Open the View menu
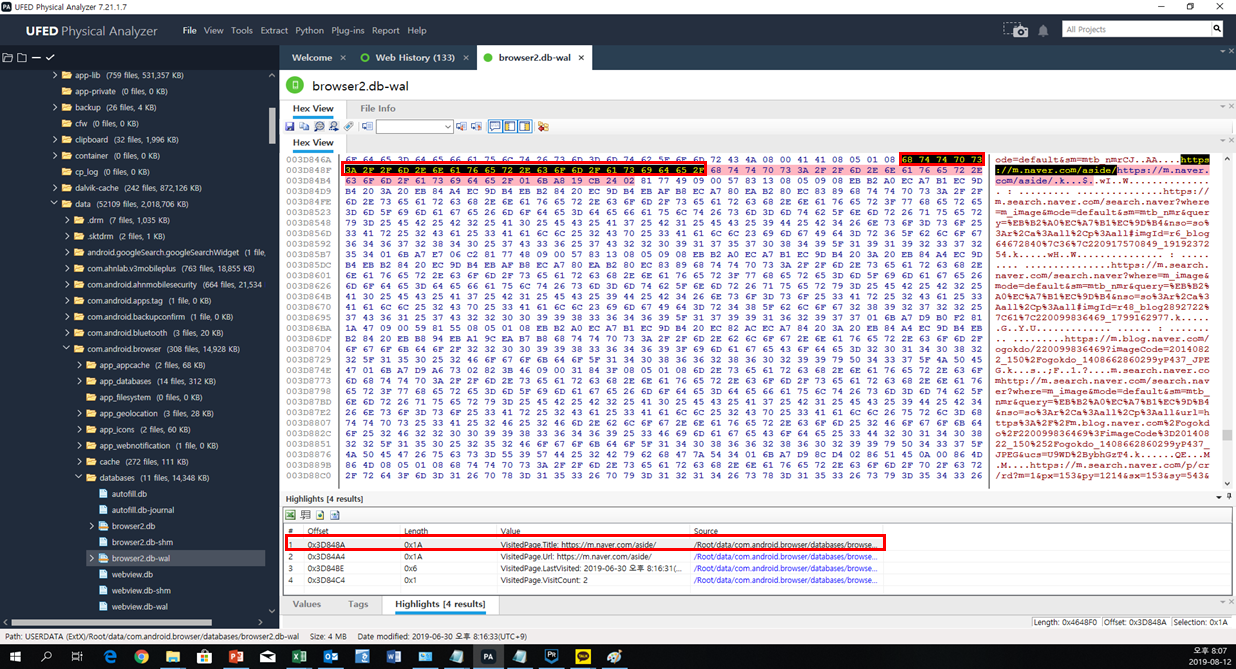Viewport: 1236px width, 669px height. pyautogui.click(x=214, y=31)
